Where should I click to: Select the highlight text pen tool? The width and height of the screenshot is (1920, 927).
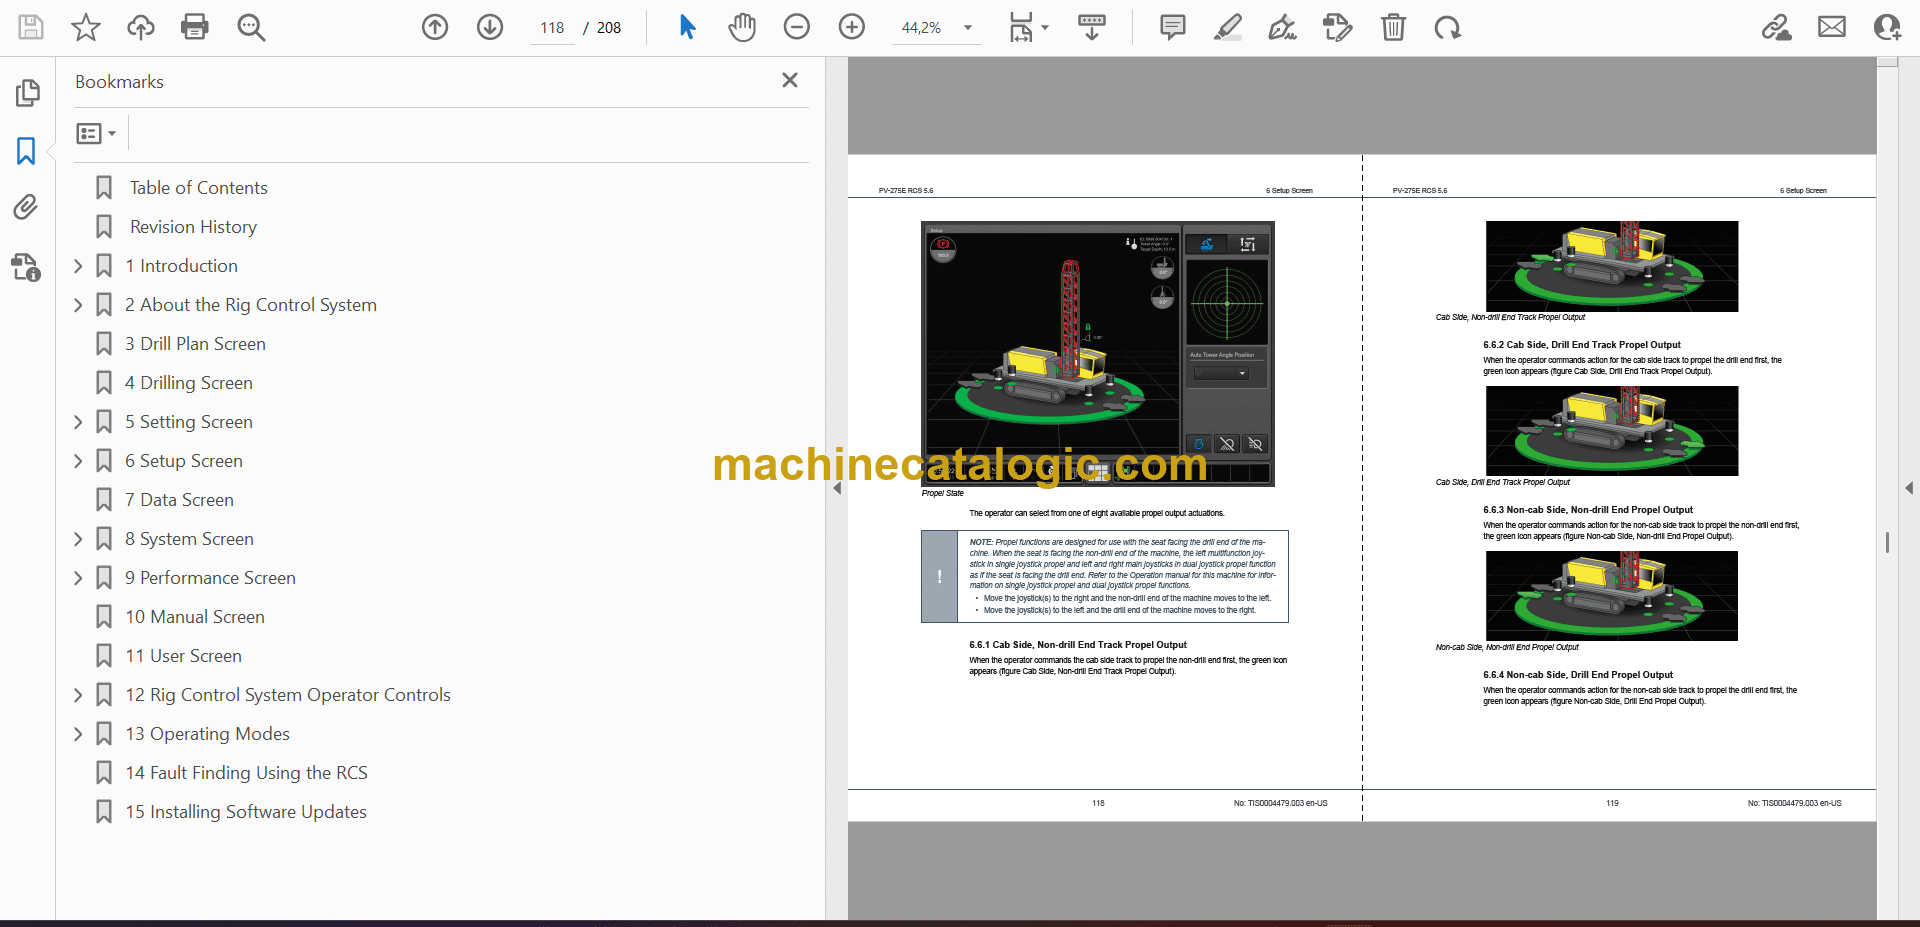tap(1227, 27)
